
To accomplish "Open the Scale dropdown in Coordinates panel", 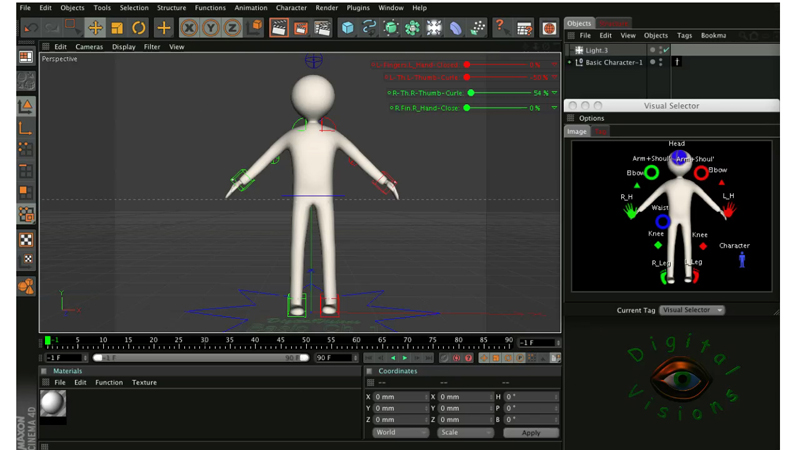I will tap(465, 433).
